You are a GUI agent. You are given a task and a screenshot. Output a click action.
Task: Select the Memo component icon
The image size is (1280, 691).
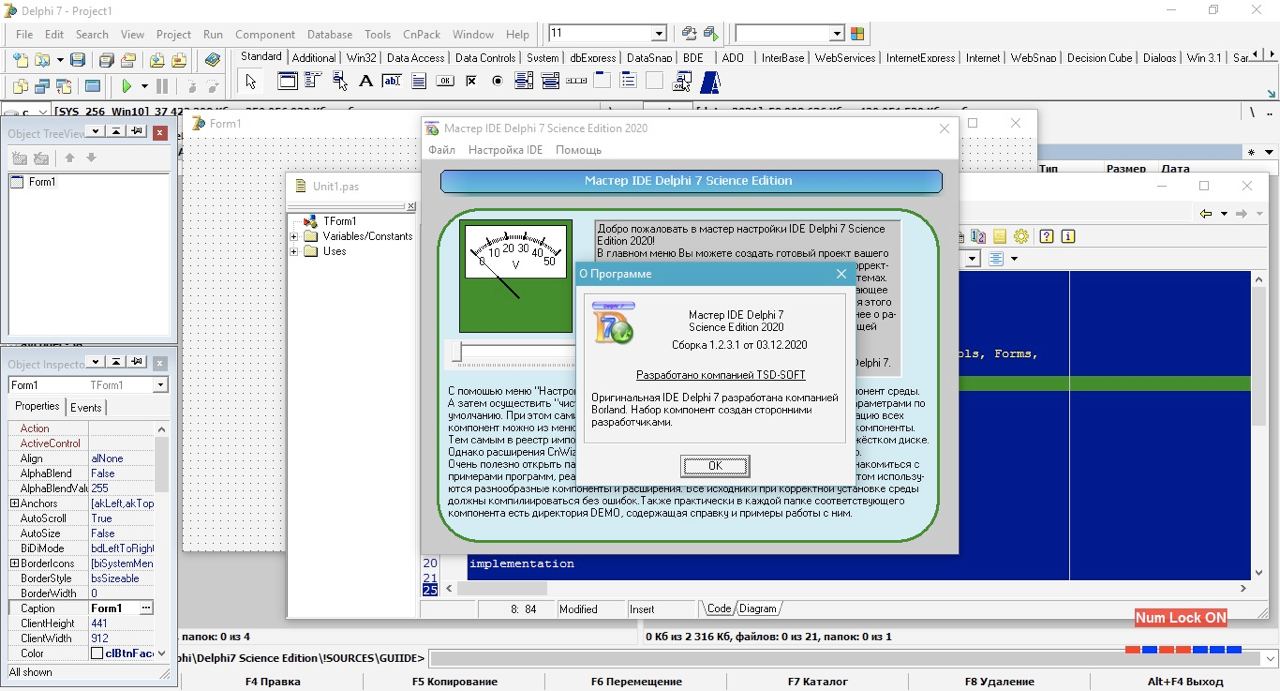pyautogui.click(x=419, y=81)
